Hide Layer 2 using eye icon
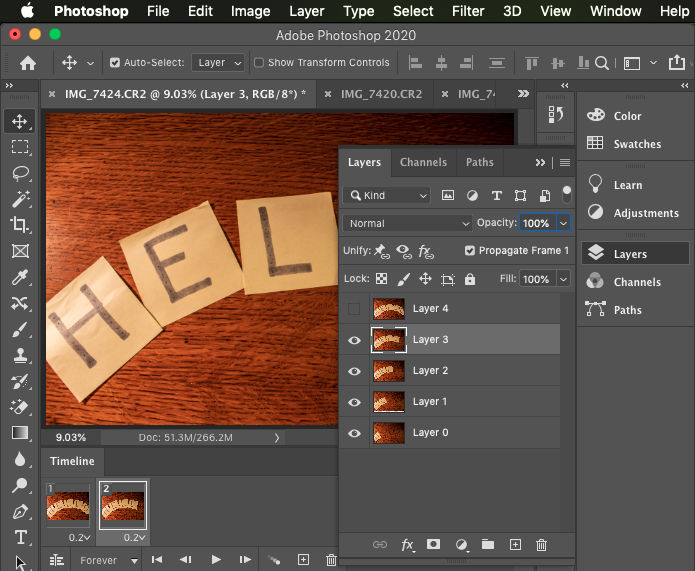Image resolution: width=695 pixels, height=571 pixels. 354,371
